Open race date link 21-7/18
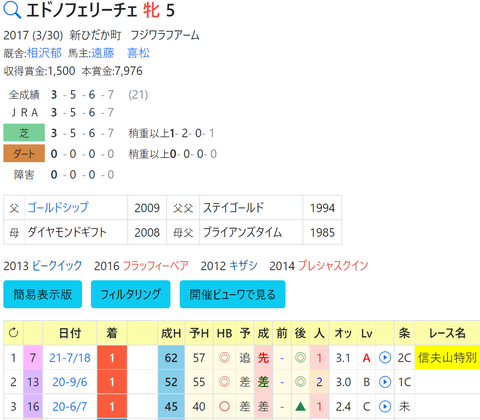The image size is (480, 420). tap(70, 358)
